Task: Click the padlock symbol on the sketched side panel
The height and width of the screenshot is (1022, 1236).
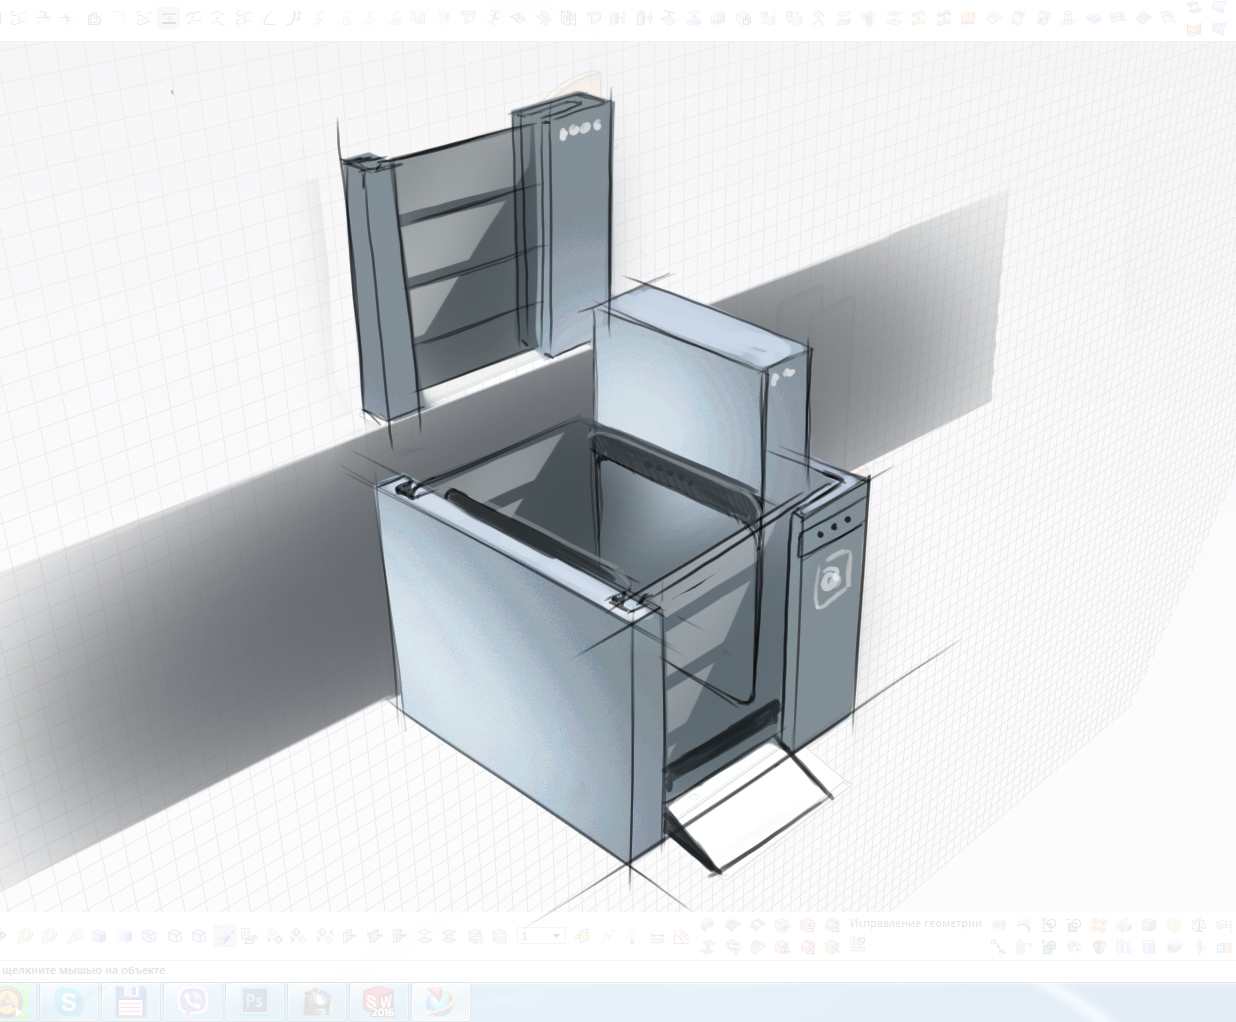Action: coord(830,579)
